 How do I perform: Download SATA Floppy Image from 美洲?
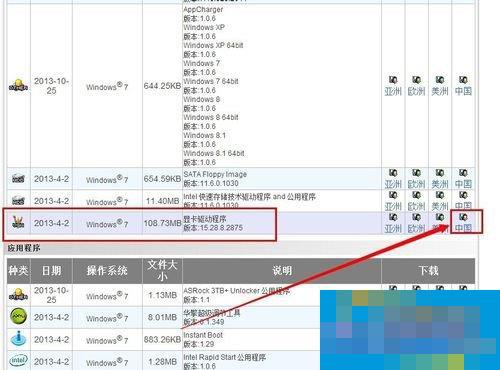[x=440, y=179]
